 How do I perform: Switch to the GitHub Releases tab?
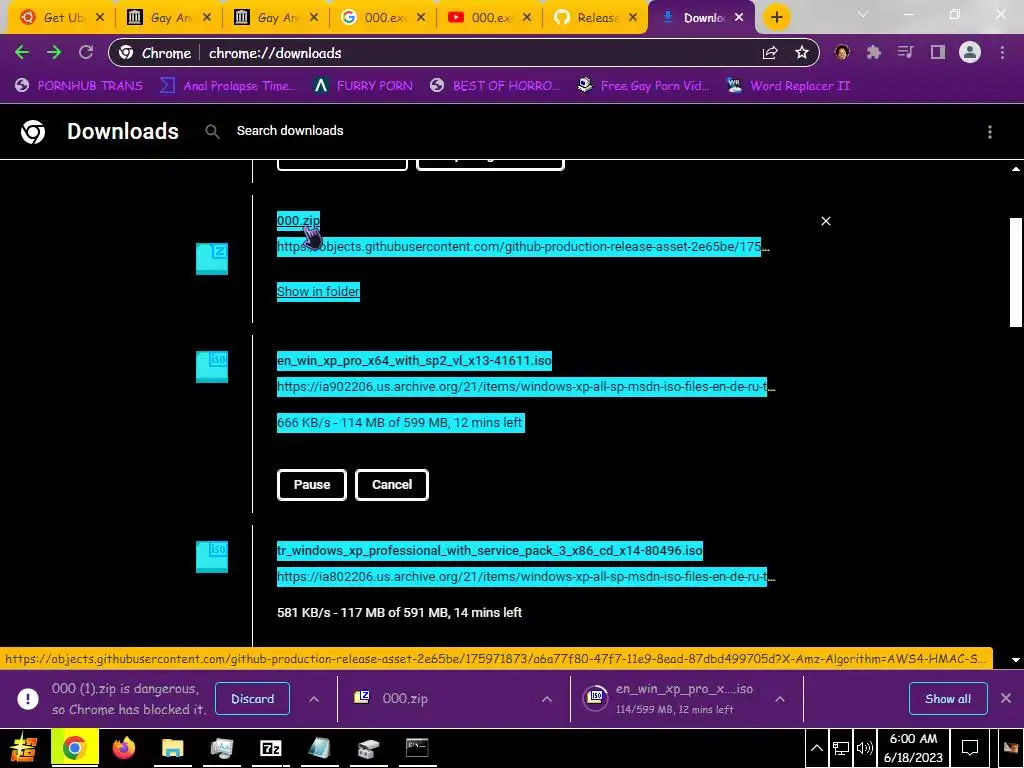click(x=596, y=18)
